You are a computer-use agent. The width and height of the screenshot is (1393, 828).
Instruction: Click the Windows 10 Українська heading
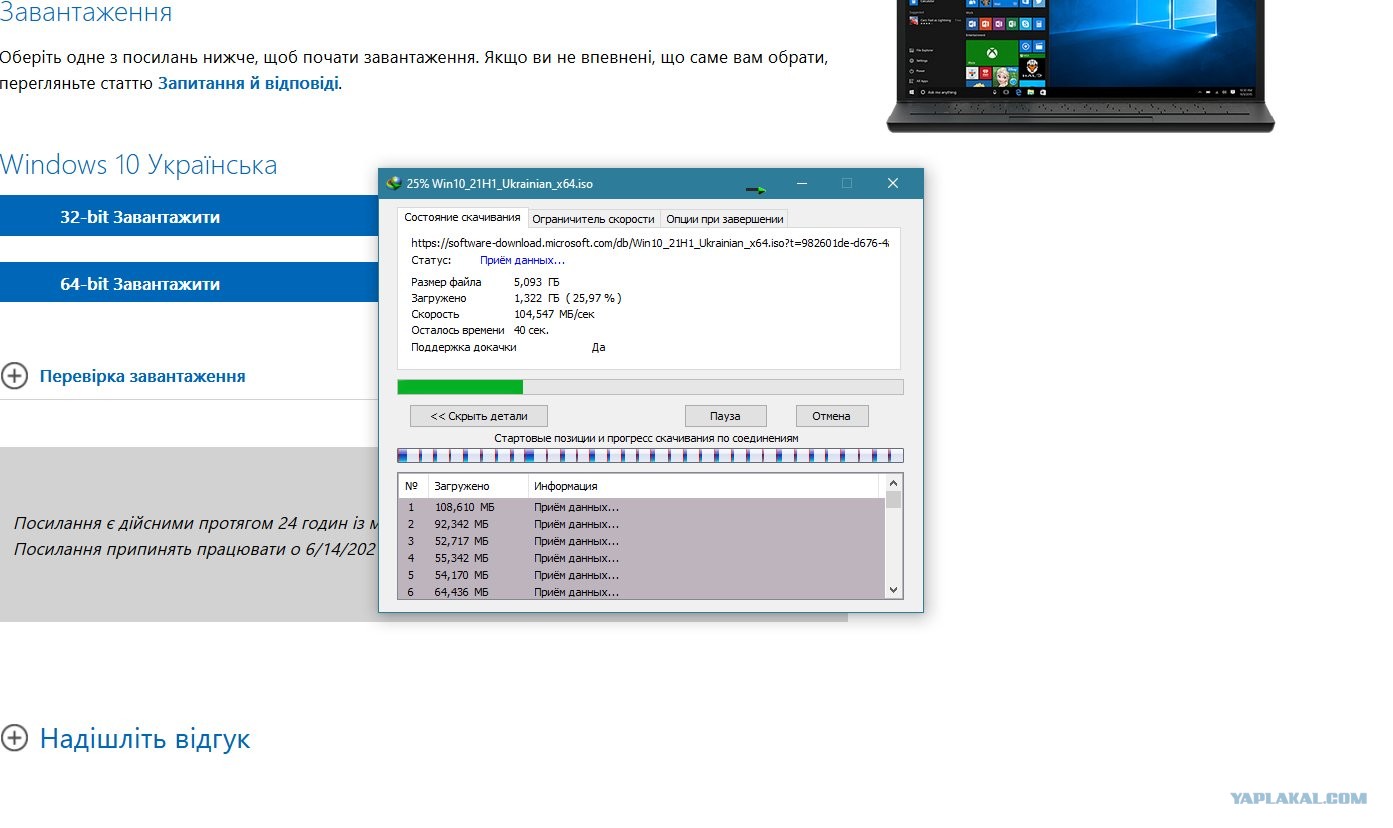coord(139,165)
